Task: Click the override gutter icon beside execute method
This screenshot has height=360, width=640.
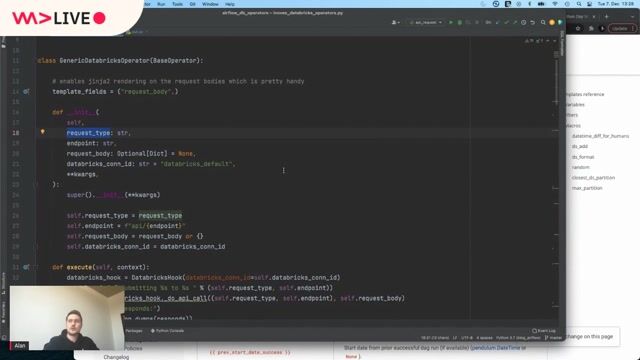Action: (x=26, y=267)
